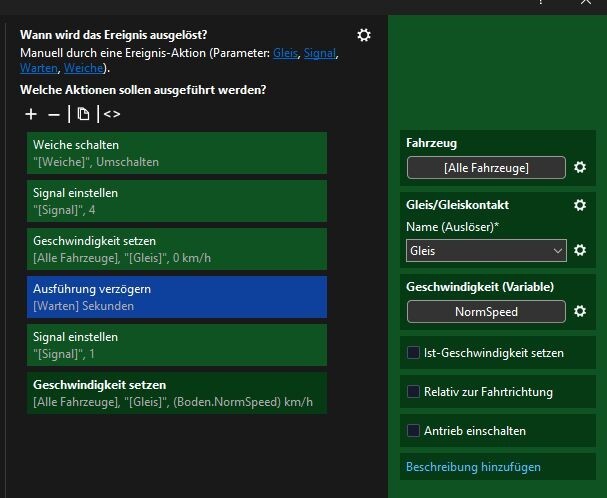Screen dimensions: 607x498
Task: Open the gear beside NormSpeed variable
Action: [580, 311]
